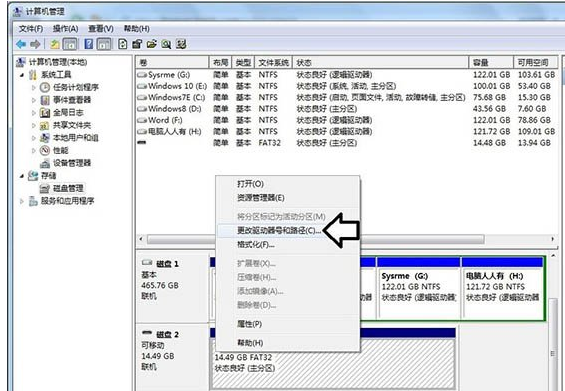Image resolution: width=565 pixels, height=391 pixels.
Task: Select 全局日志 in the tree
Action: (x=68, y=112)
